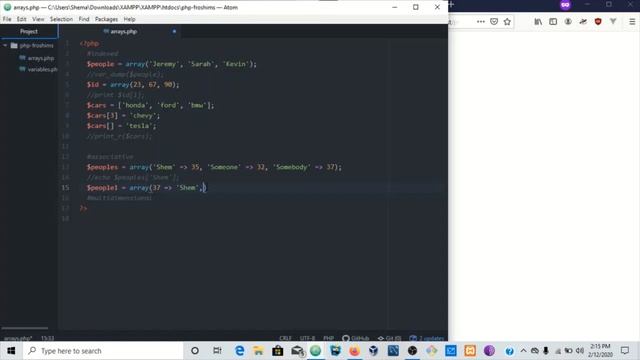Open arrays.php in the project tree
640x360 pixels.
point(40,58)
